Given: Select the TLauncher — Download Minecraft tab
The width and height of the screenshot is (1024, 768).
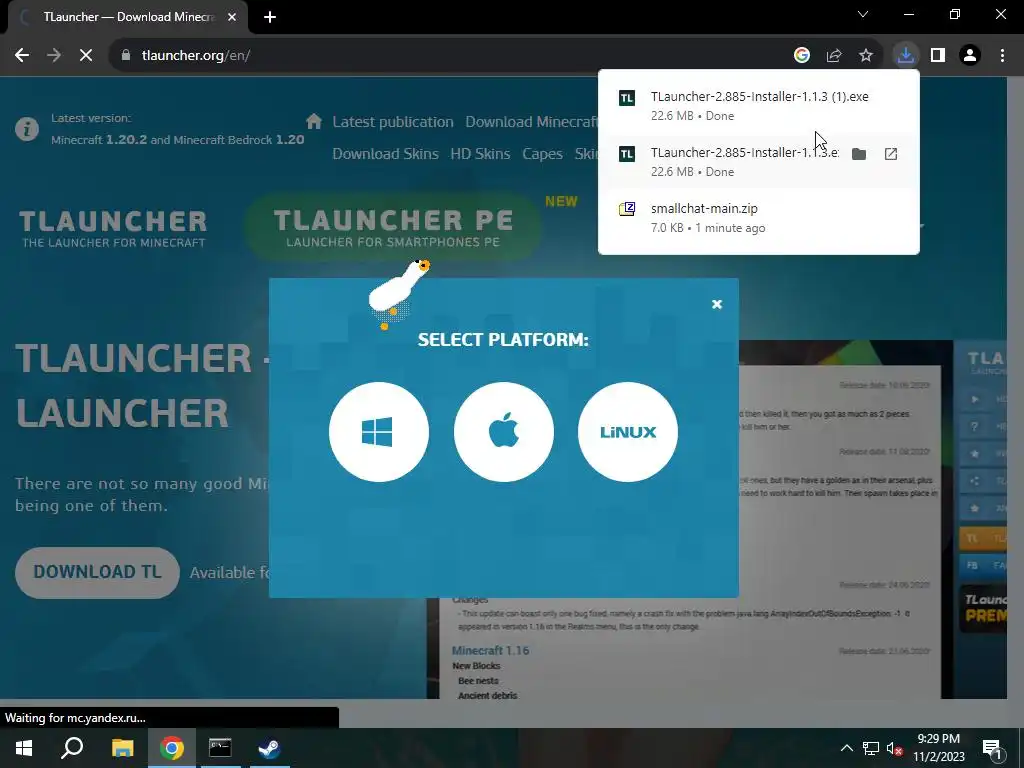Looking at the screenshot, I should 129,18.
